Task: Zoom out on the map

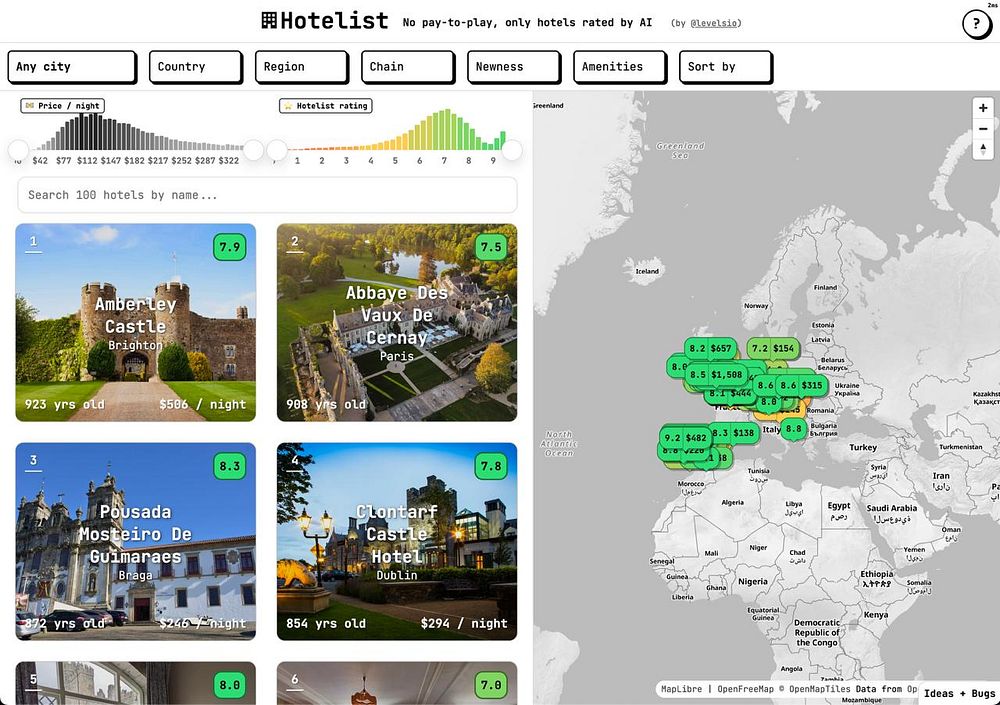Action: (983, 129)
